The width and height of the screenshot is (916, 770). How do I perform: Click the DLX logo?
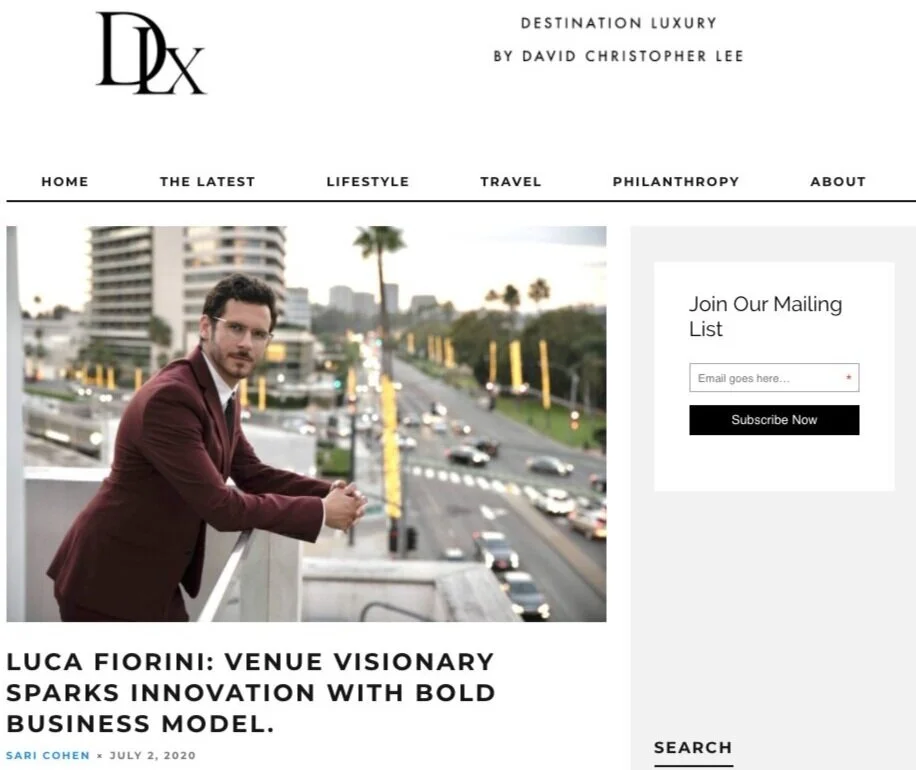tap(151, 53)
